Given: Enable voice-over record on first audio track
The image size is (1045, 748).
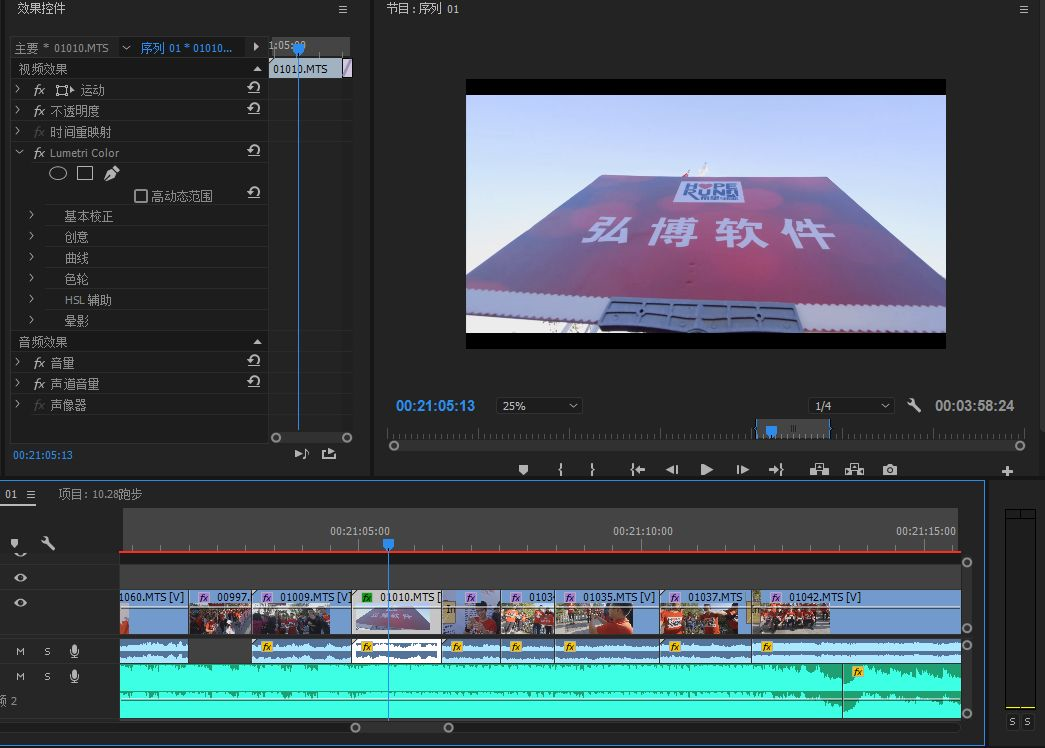Looking at the screenshot, I should pyautogui.click(x=74, y=651).
